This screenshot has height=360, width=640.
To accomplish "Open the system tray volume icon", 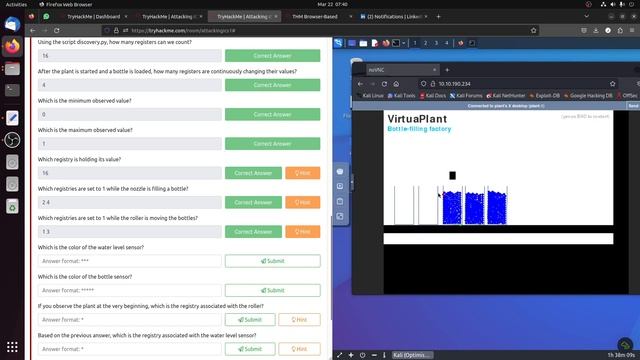I will [x=613, y=4].
